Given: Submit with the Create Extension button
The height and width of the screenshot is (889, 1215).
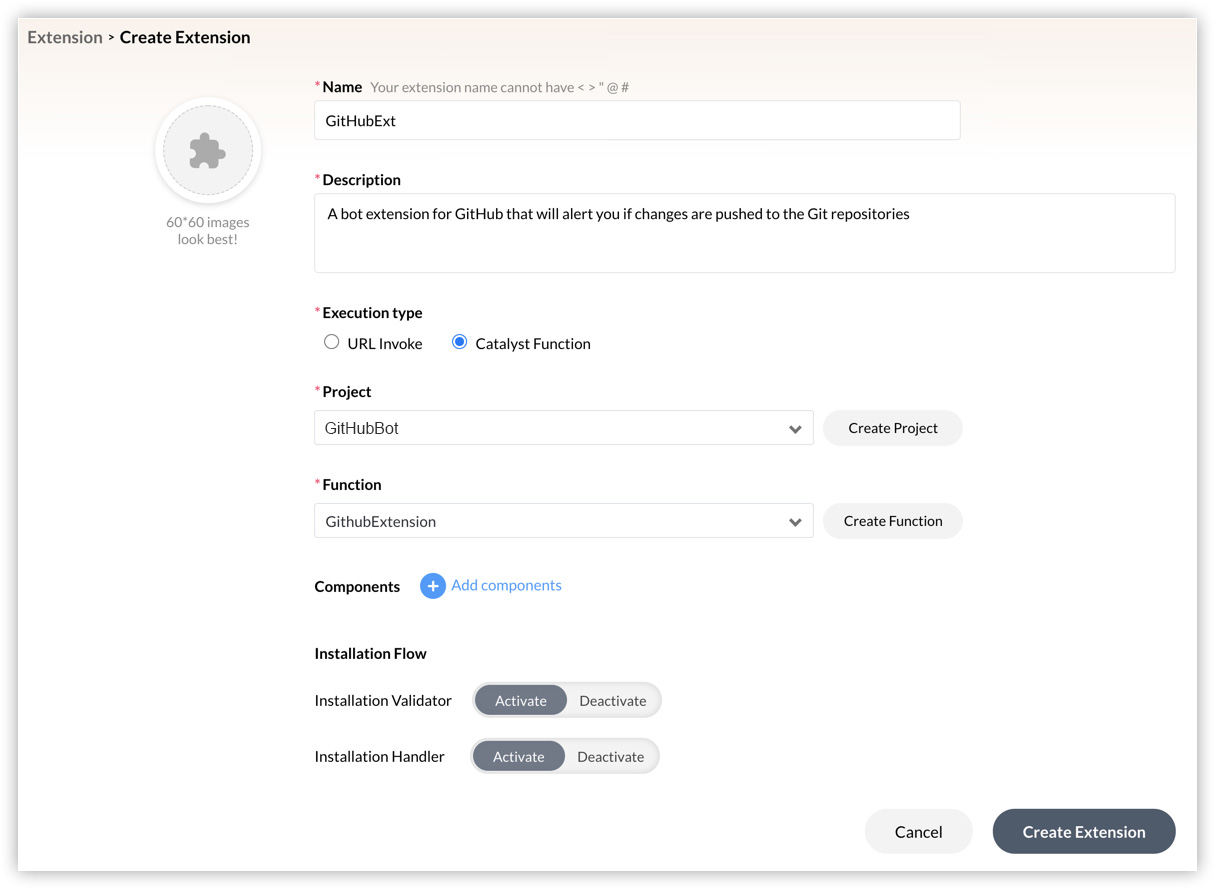Looking at the screenshot, I should point(1083,832).
